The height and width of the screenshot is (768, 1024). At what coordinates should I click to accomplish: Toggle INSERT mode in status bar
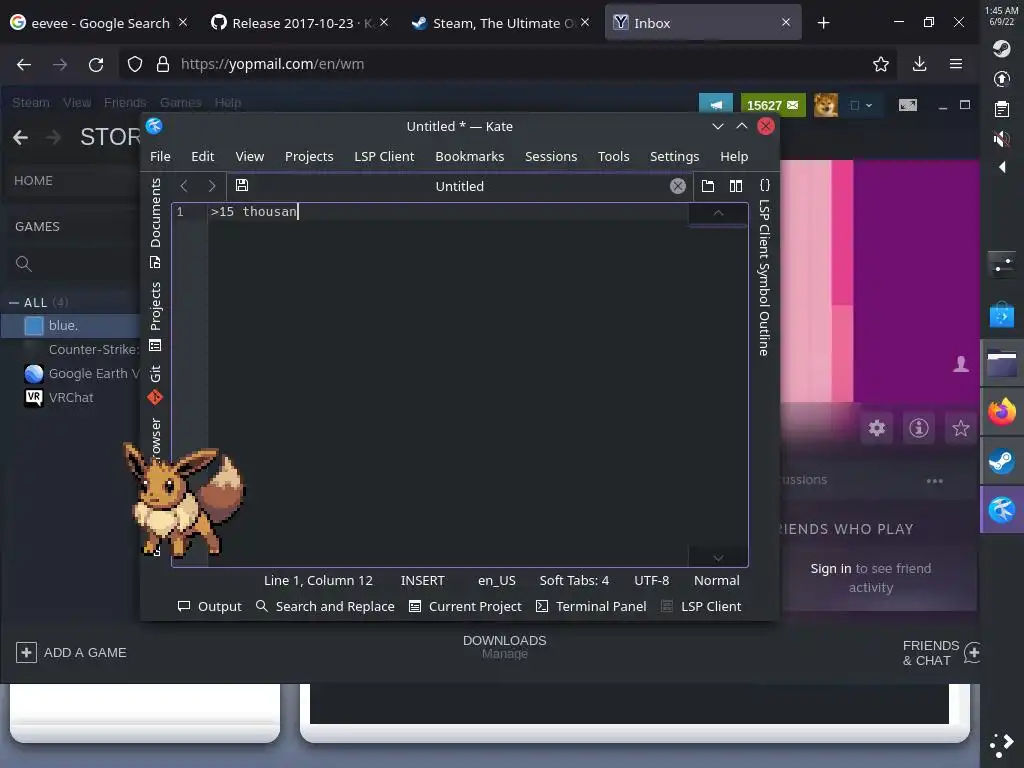(x=423, y=581)
